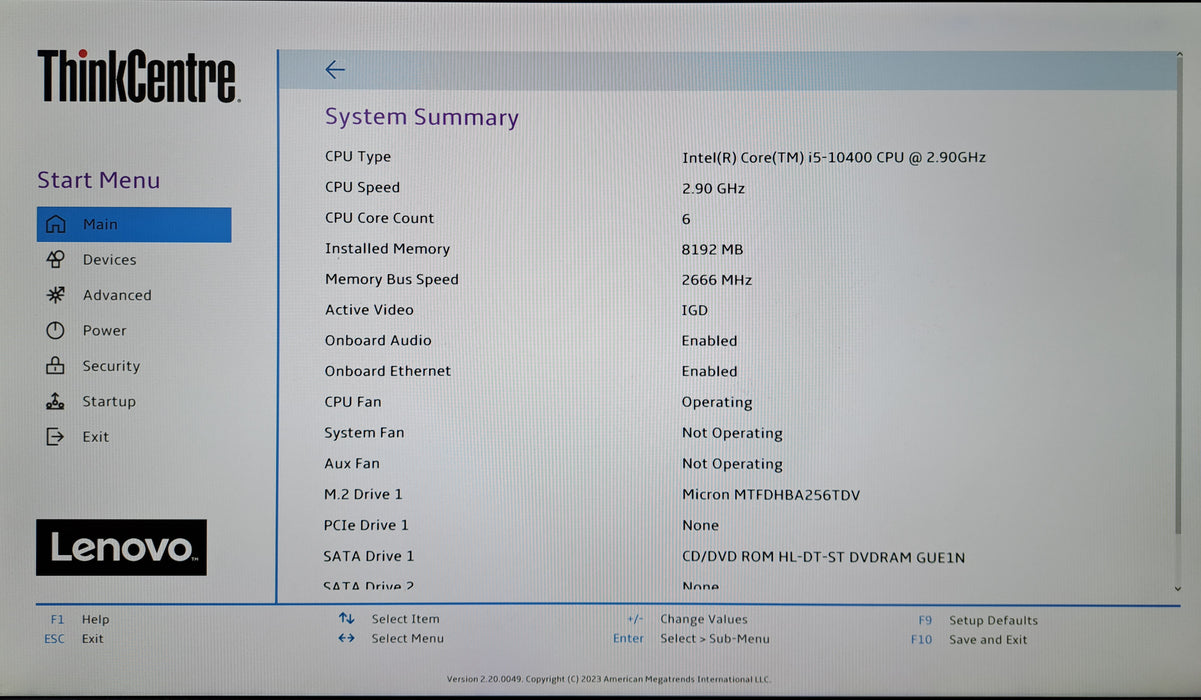
Task: Click the Power icon in Start Menu
Action: (x=56, y=330)
